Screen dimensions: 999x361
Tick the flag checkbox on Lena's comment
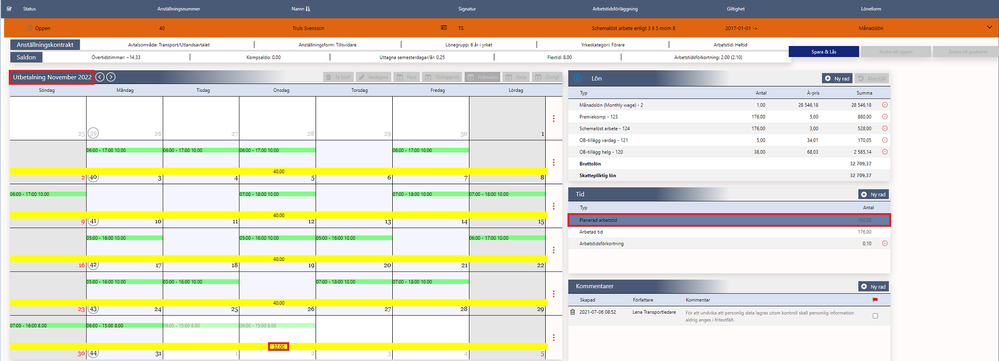click(x=875, y=316)
